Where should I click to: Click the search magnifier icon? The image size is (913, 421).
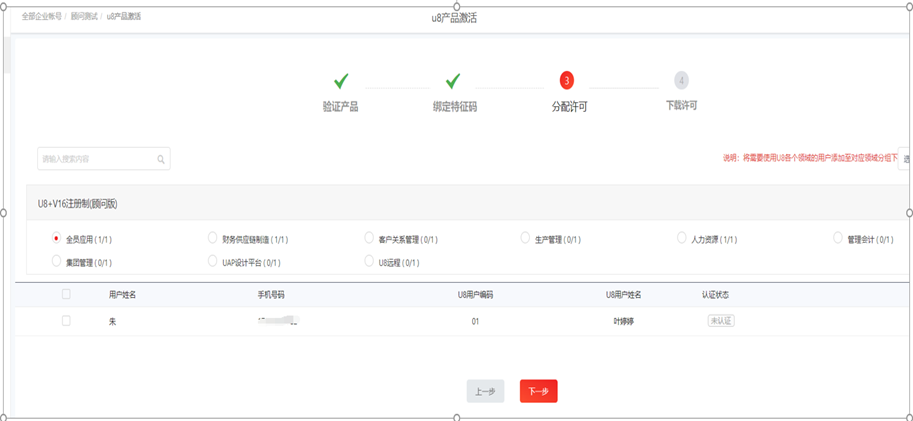(161, 159)
